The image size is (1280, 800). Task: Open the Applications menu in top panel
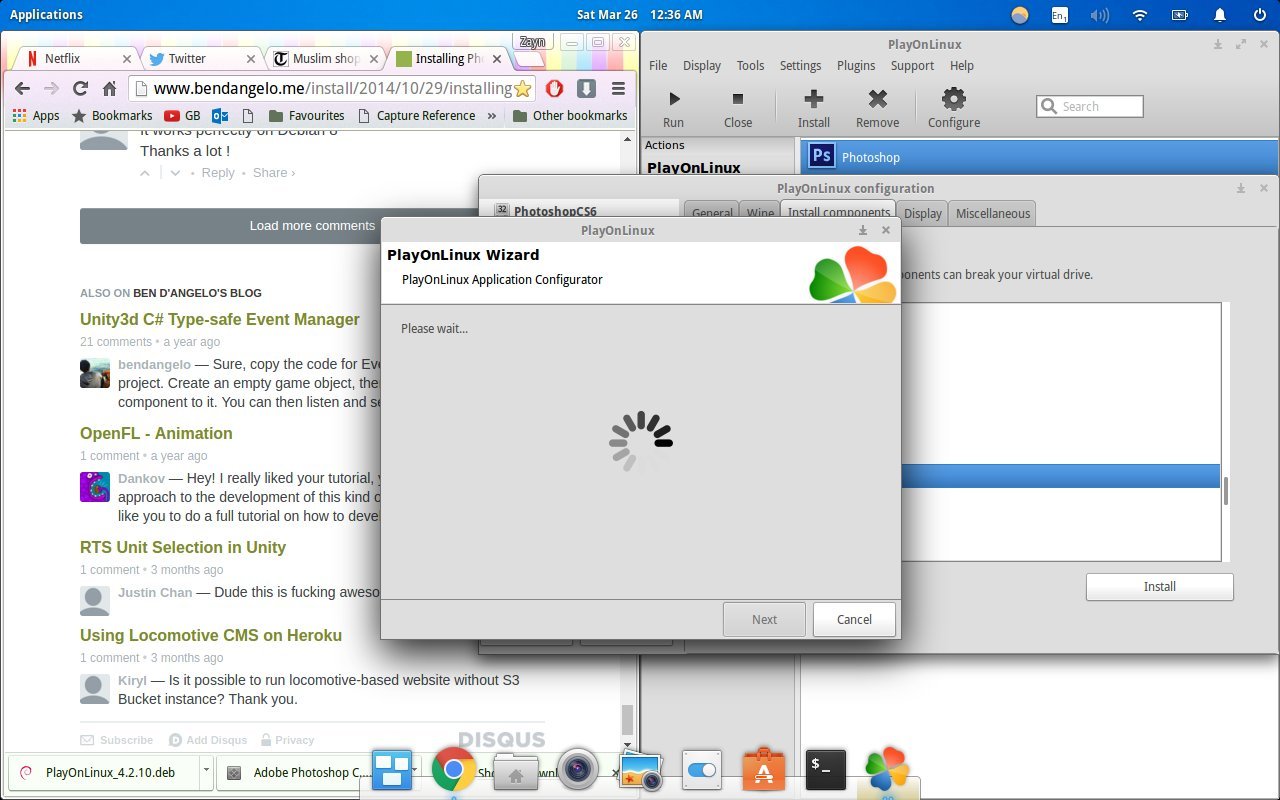[46, 15]
